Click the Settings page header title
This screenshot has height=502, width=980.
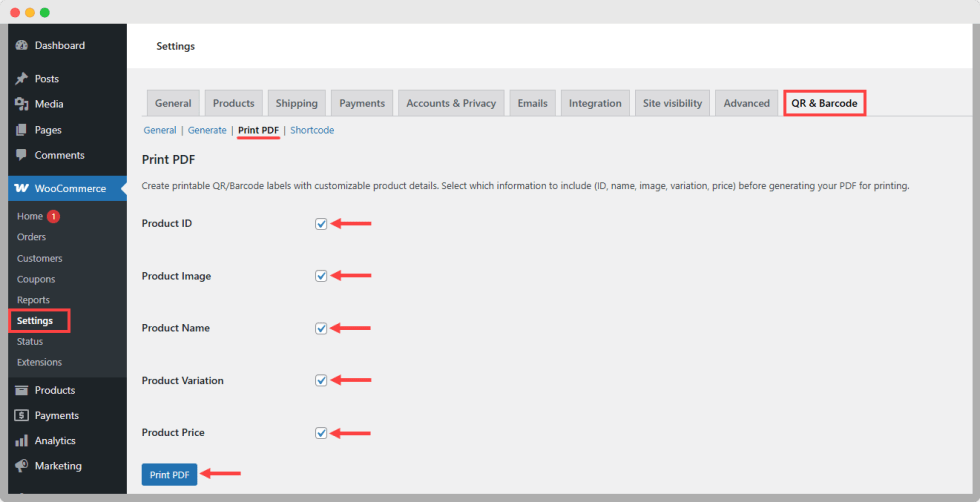176,46
